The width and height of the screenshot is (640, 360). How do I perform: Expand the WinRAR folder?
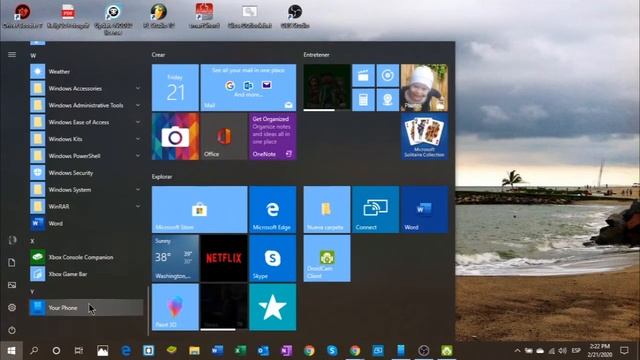pyautogui.click(x=86, y=207)
